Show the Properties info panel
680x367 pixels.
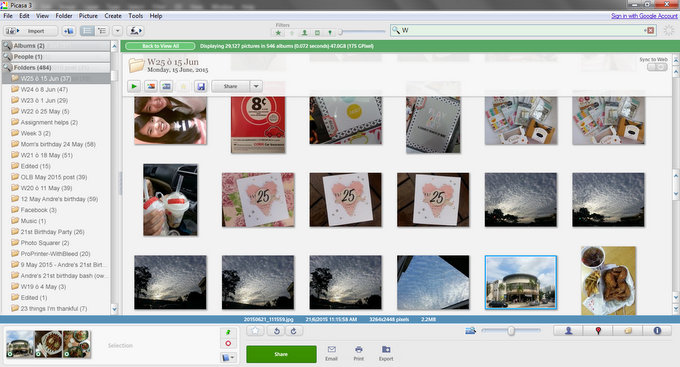pyautogui.click(x=657, y=331)
